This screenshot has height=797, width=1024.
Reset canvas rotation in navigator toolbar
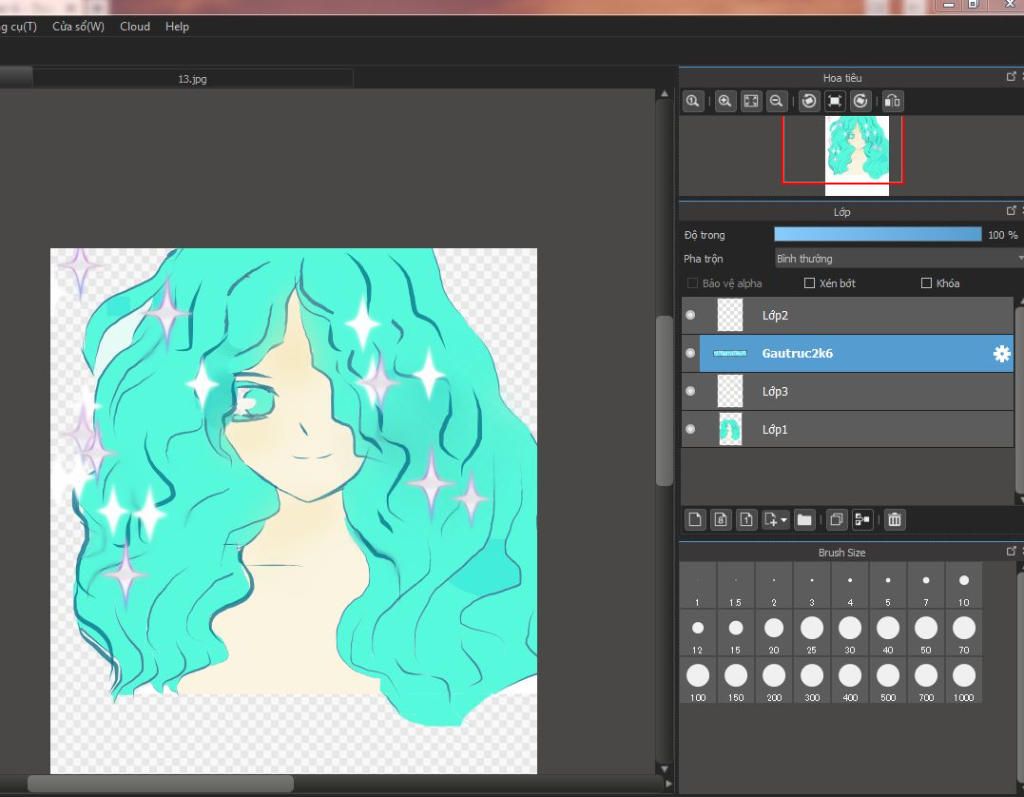click(835, 101)
